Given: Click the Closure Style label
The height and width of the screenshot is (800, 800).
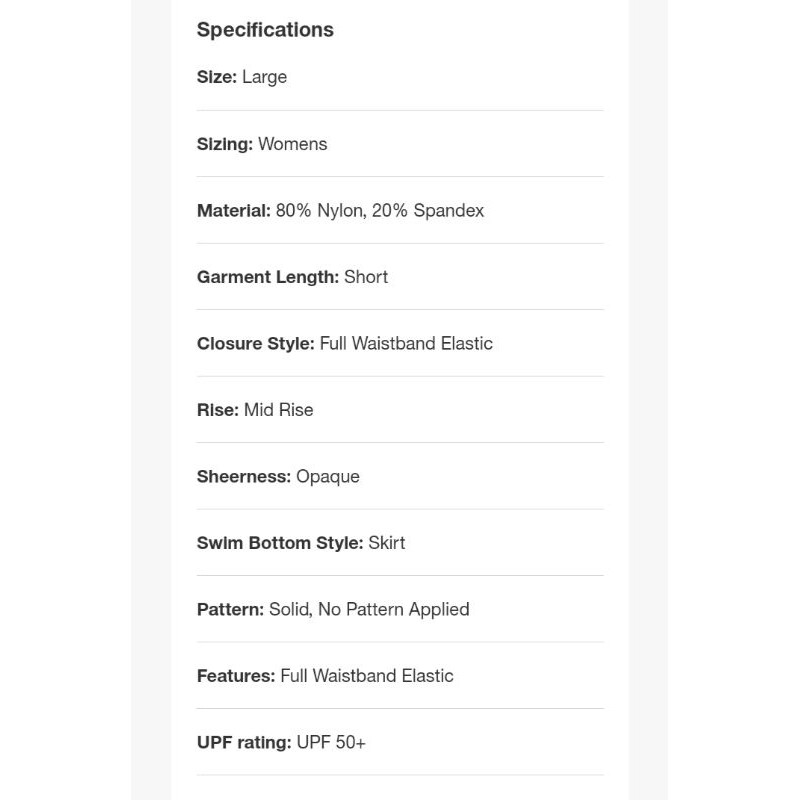Looking at the screenshot, I should coord(255,344).
